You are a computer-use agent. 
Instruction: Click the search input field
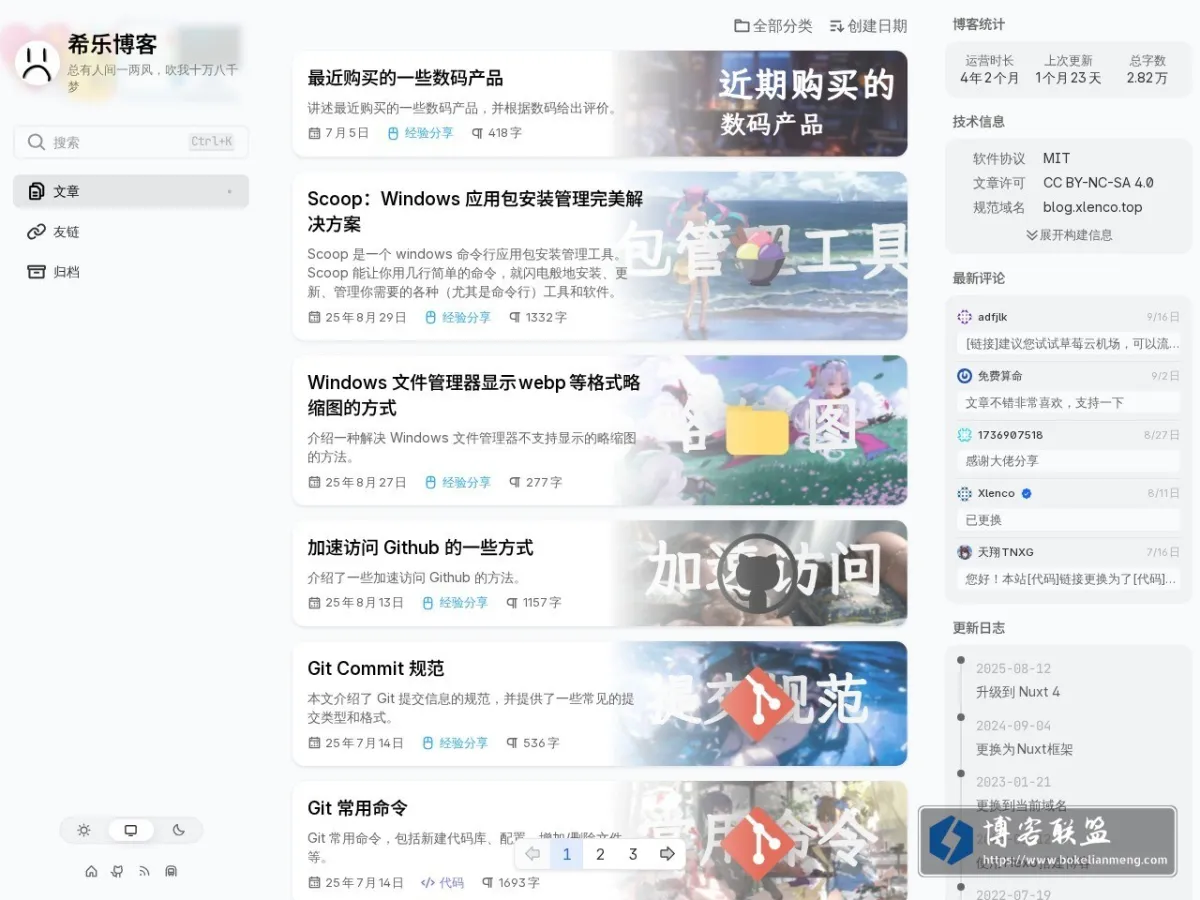click(x=131, y=142)
